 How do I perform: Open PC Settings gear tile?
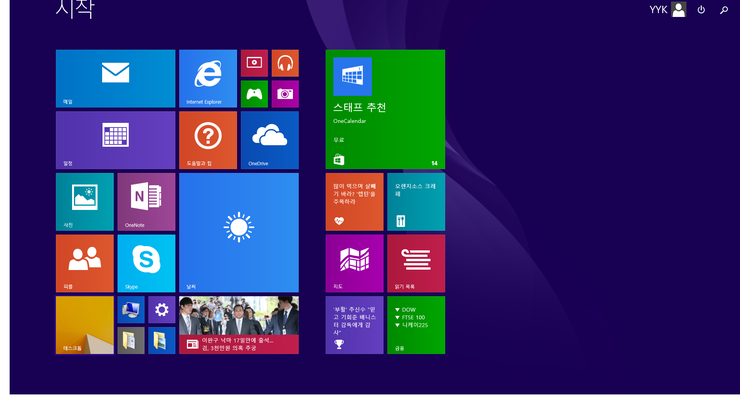point(162,310)
